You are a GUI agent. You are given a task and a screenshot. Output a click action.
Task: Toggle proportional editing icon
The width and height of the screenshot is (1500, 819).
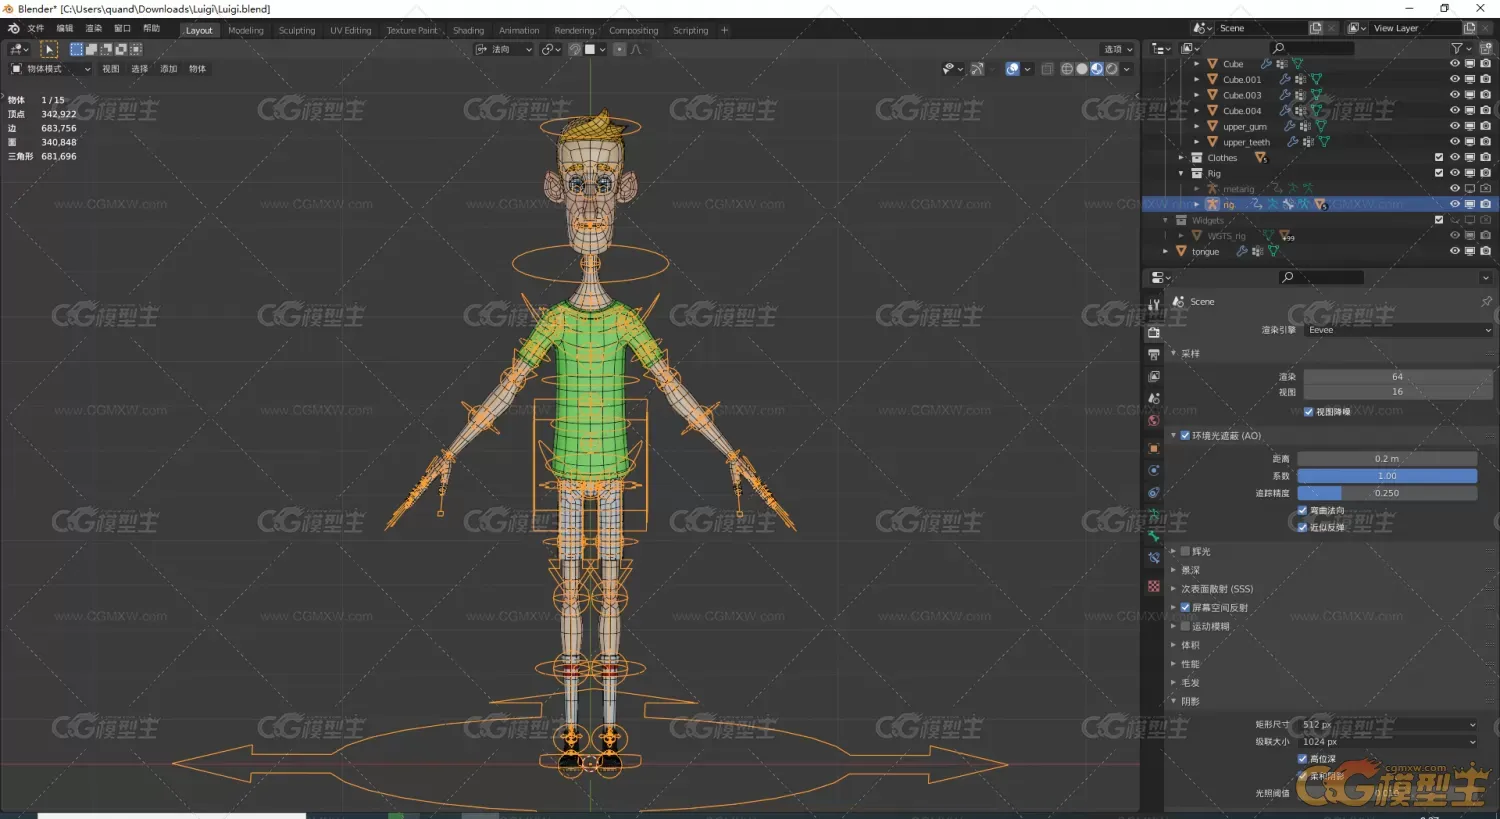pyautogui.click(x=620, y=49)
